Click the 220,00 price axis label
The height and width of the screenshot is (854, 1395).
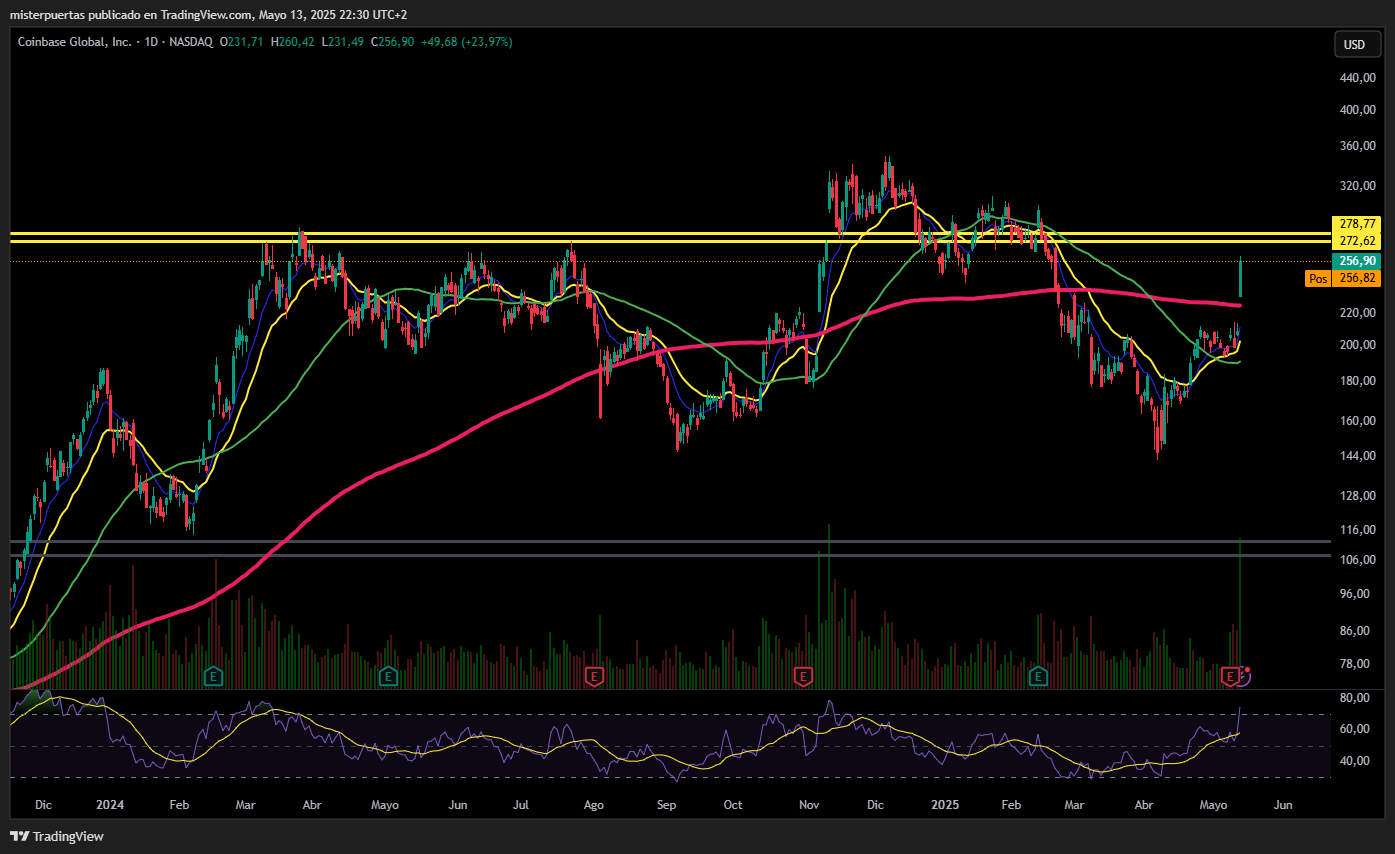point(1359,313)
